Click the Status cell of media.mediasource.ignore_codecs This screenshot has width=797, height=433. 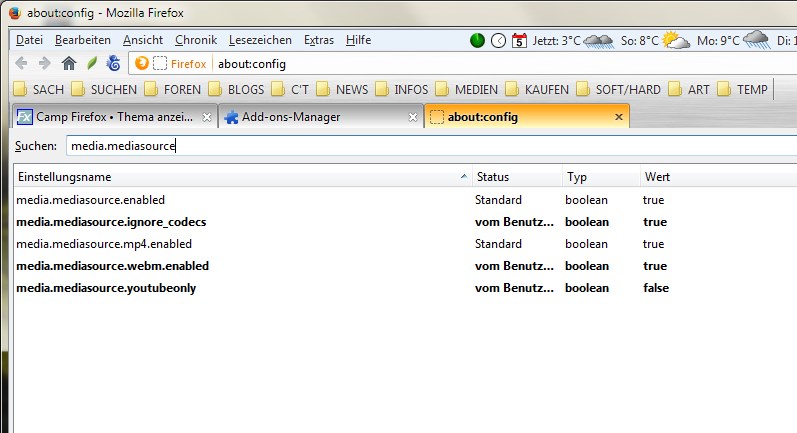click(x=514, y=222)
